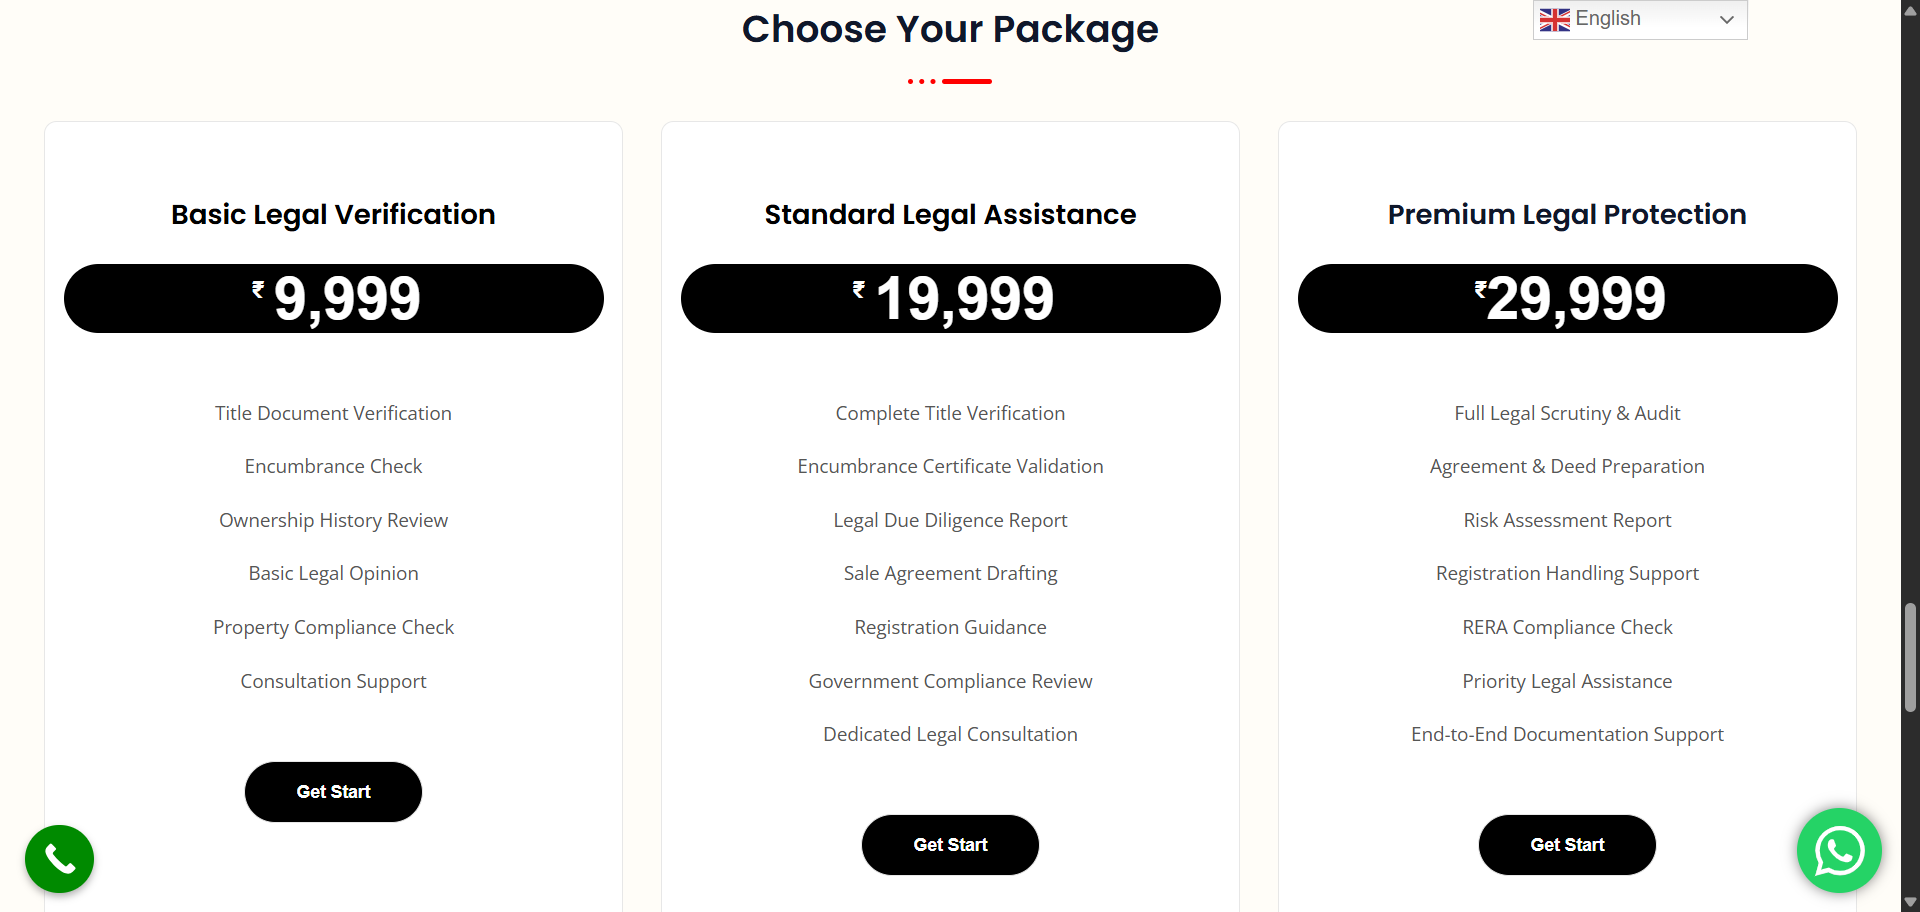Click the ₹19,999 price badge
Screen dimensions: 1920x912
pos(950,299)
